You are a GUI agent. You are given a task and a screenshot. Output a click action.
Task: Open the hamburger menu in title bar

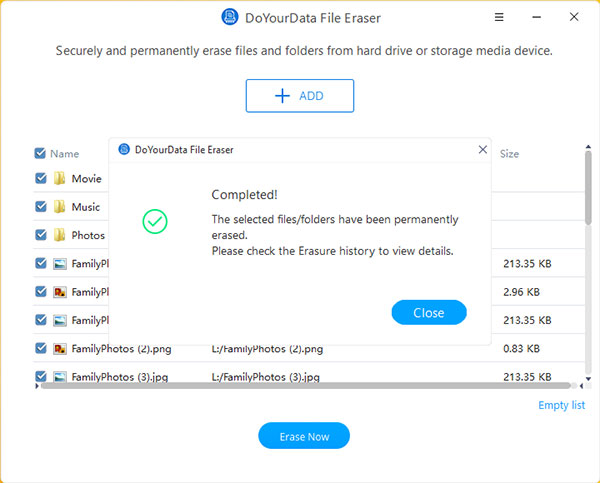click(499, 17)
